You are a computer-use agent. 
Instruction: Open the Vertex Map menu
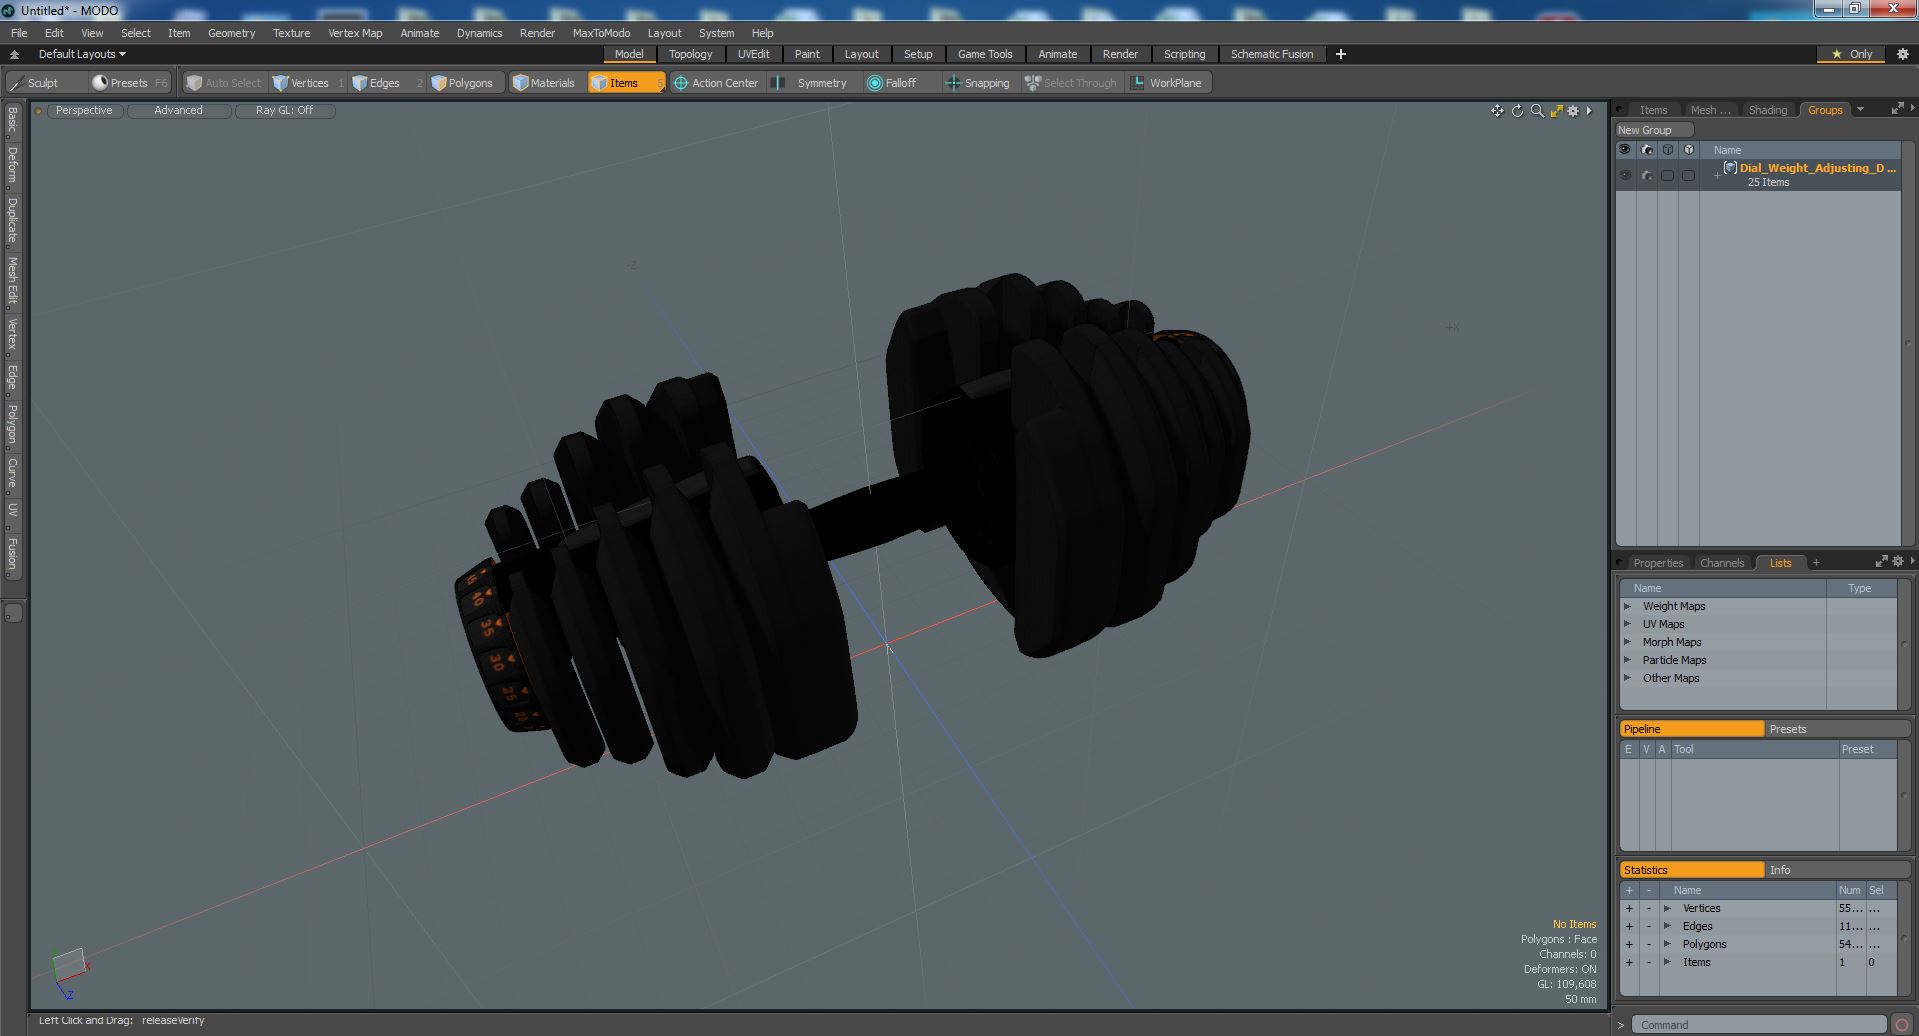click(355, 33)
